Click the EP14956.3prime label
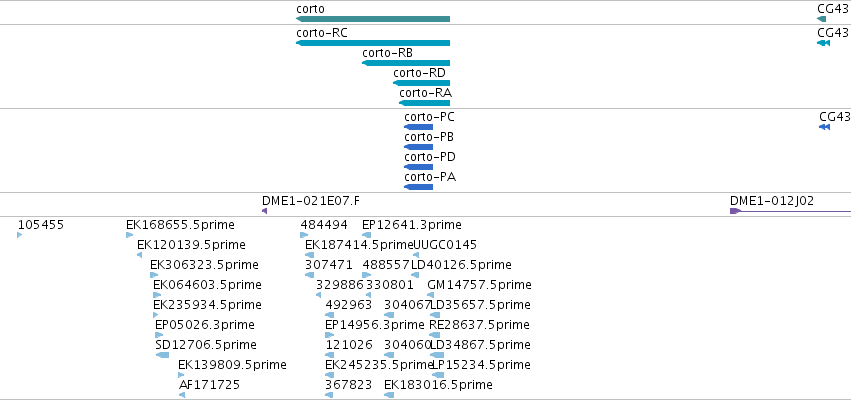Viewport: 851px width, 400px height. coord(375,325)
